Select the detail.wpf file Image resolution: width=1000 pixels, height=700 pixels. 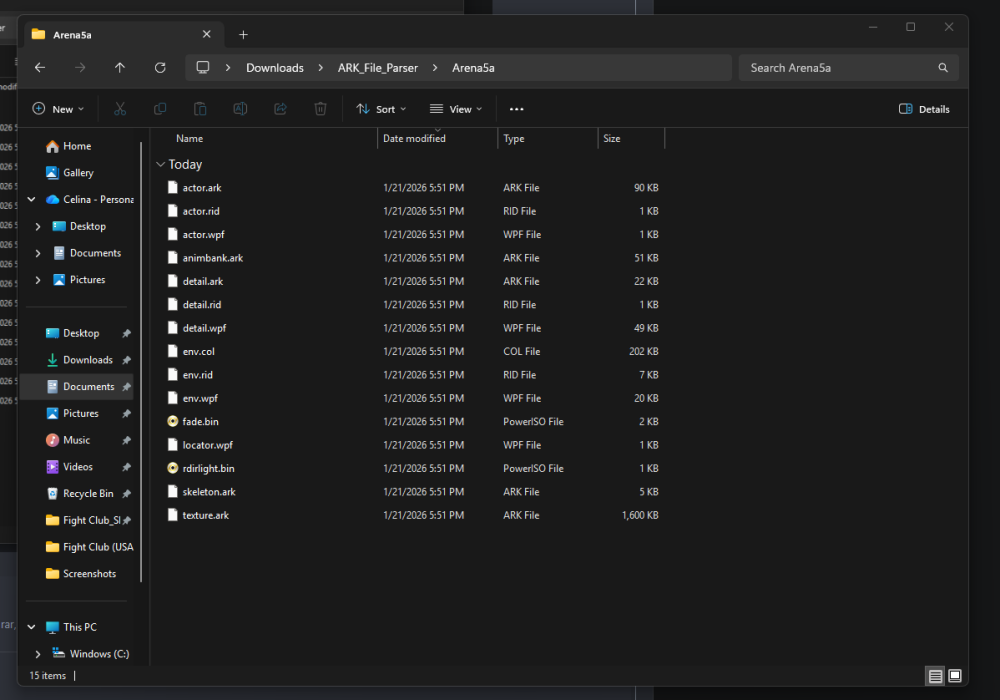click(204, 328)
